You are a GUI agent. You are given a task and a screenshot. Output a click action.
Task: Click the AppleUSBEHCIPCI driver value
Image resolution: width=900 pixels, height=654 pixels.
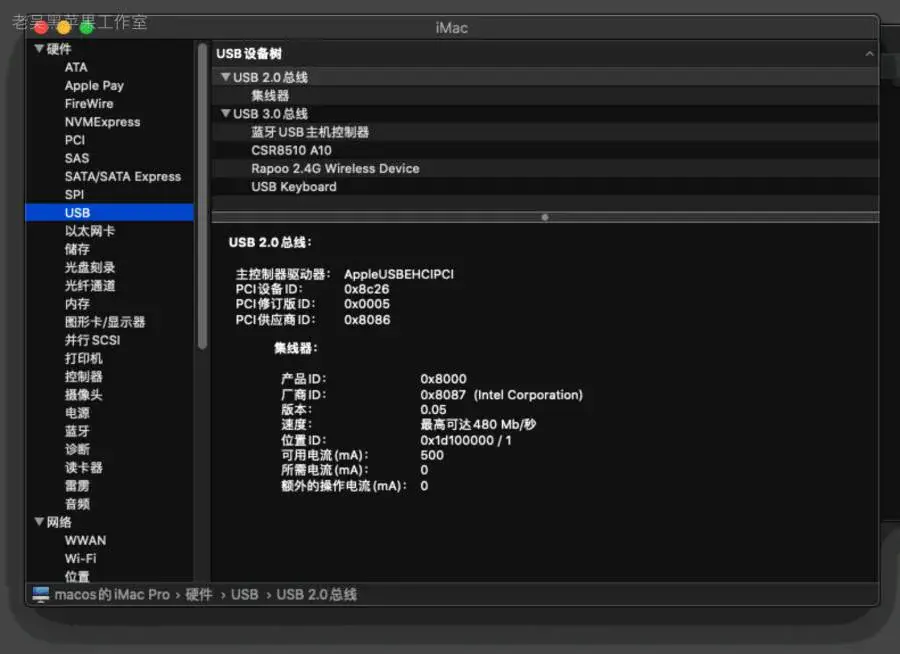pos(399,274)
